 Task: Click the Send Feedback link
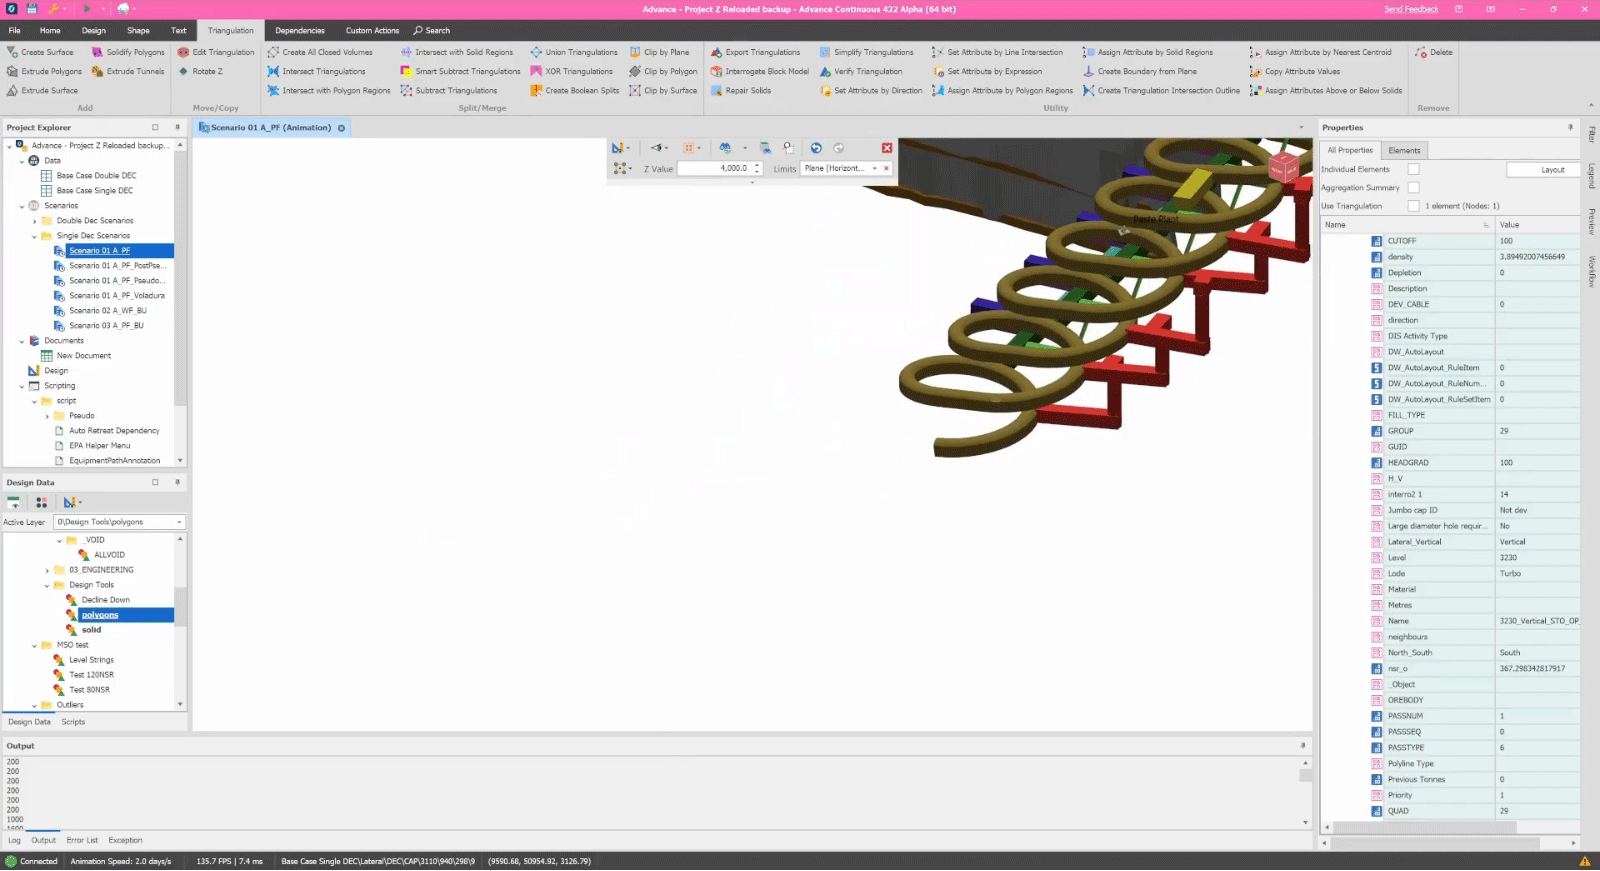[1410, 9]
